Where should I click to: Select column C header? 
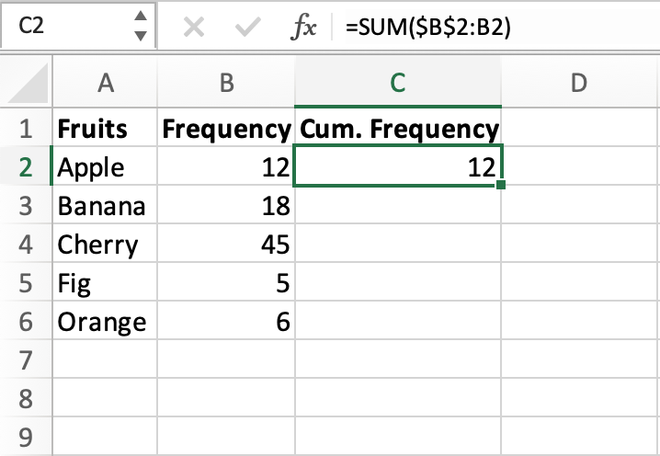click(398, 84)
